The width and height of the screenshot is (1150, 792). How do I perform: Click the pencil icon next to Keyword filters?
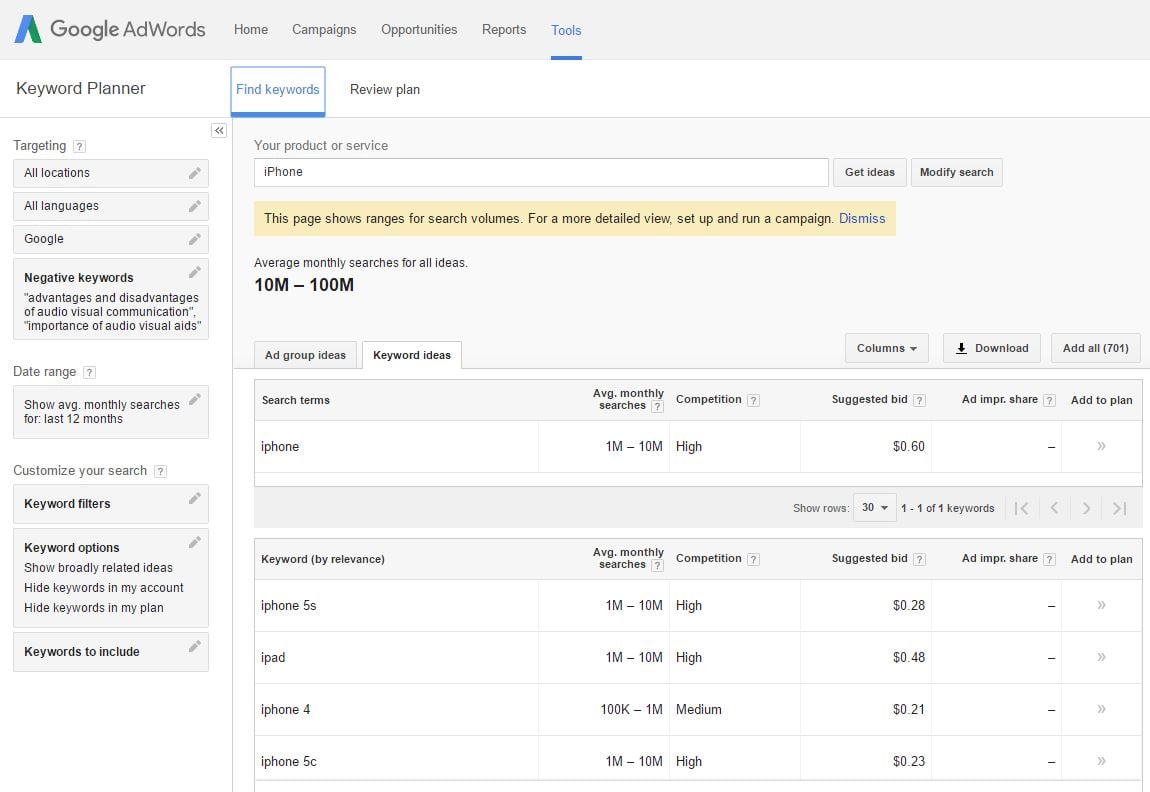[x=196, y=497]
